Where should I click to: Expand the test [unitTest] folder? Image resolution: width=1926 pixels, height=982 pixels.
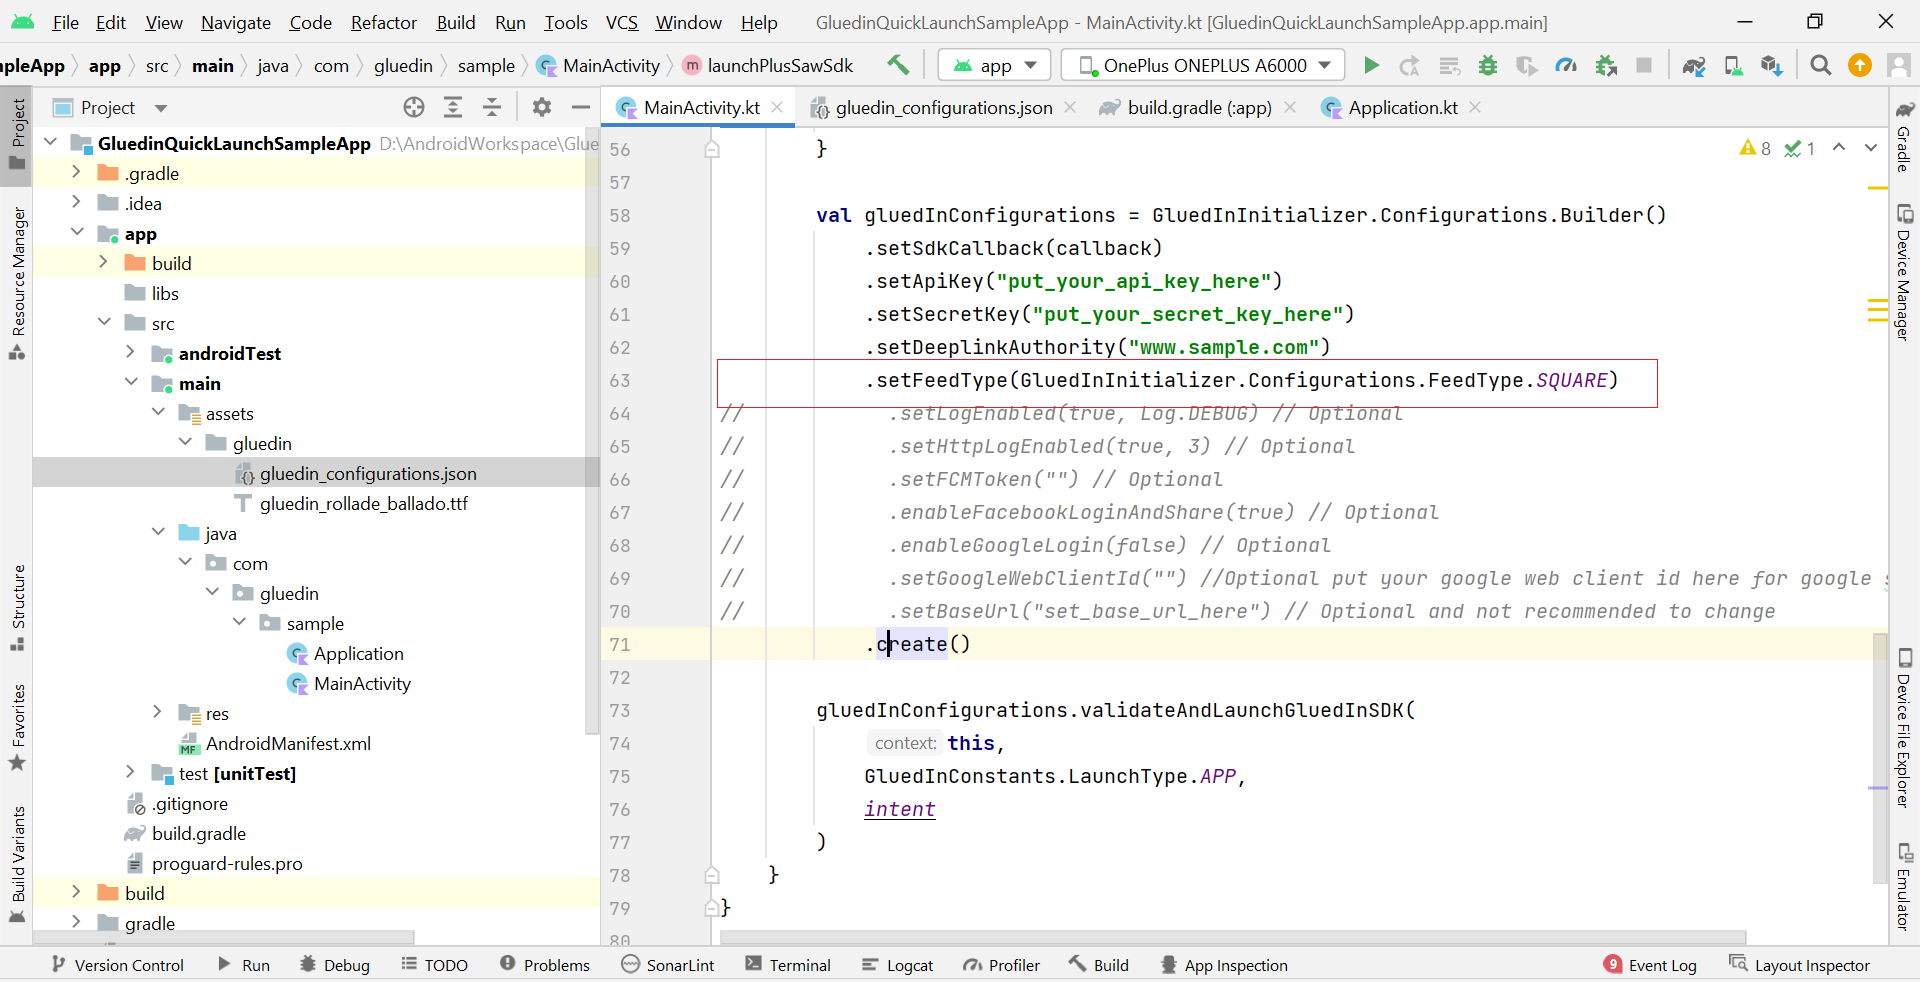coord(130,773)
